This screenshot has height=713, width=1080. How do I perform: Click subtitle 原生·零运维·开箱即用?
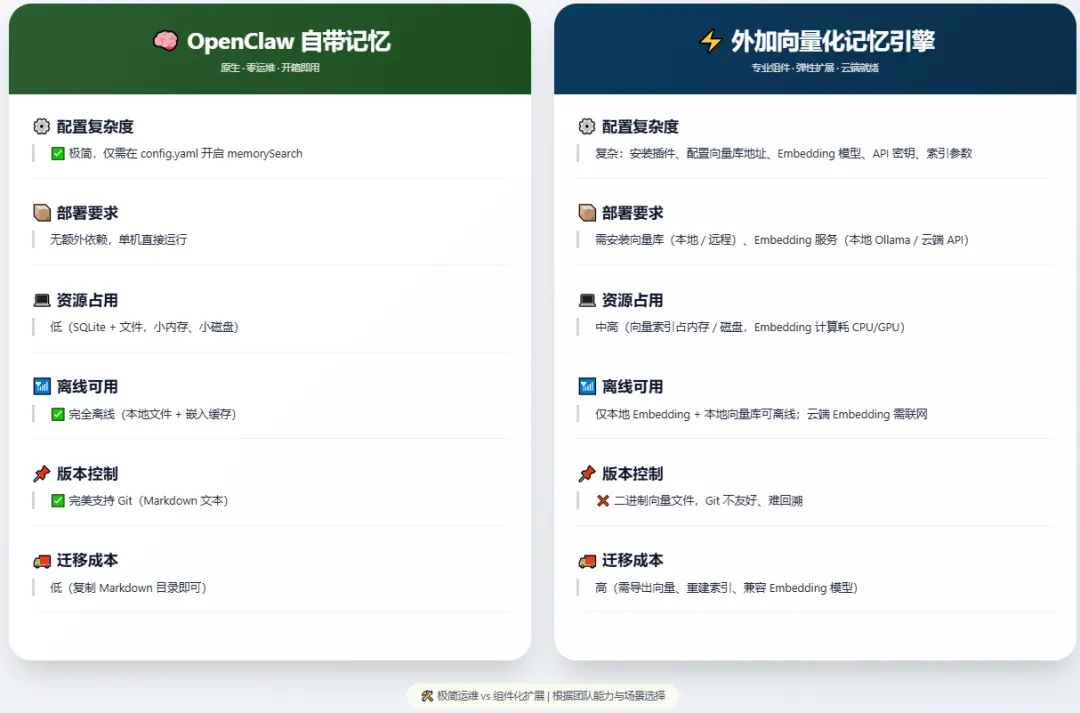270,68
